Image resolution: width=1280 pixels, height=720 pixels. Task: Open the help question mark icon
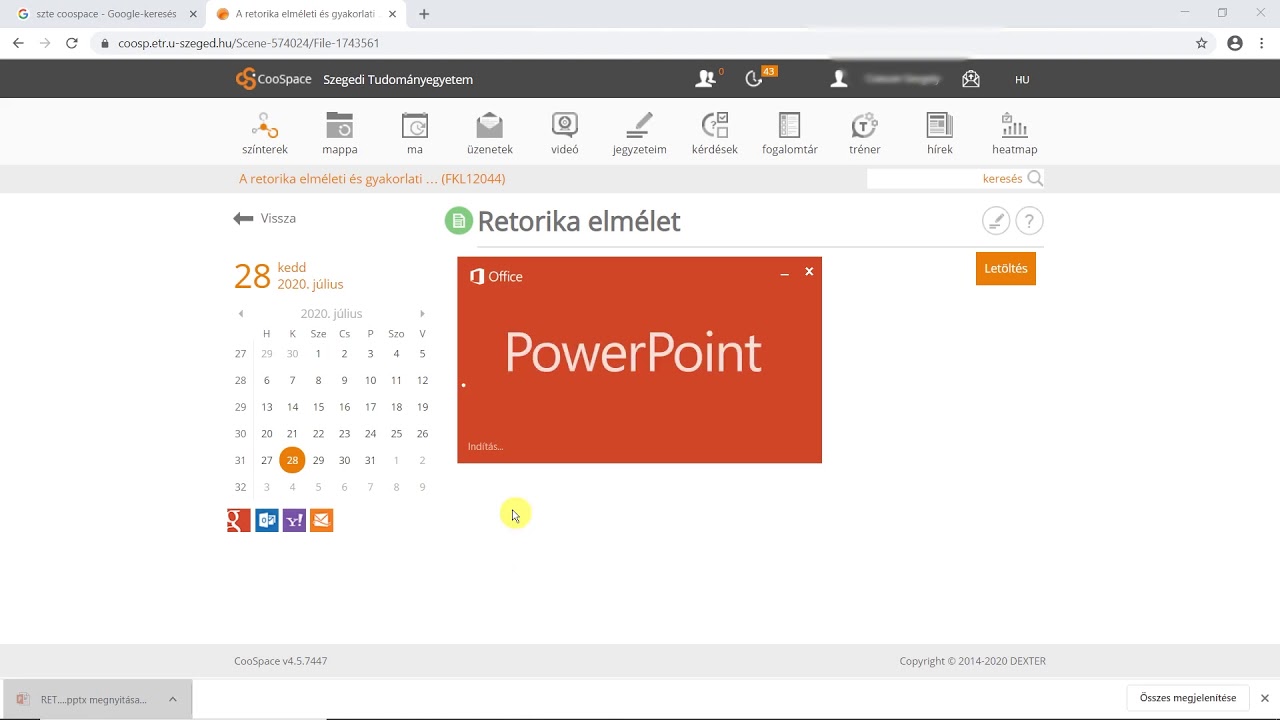pyautogui.click(x=1029, y=221)
